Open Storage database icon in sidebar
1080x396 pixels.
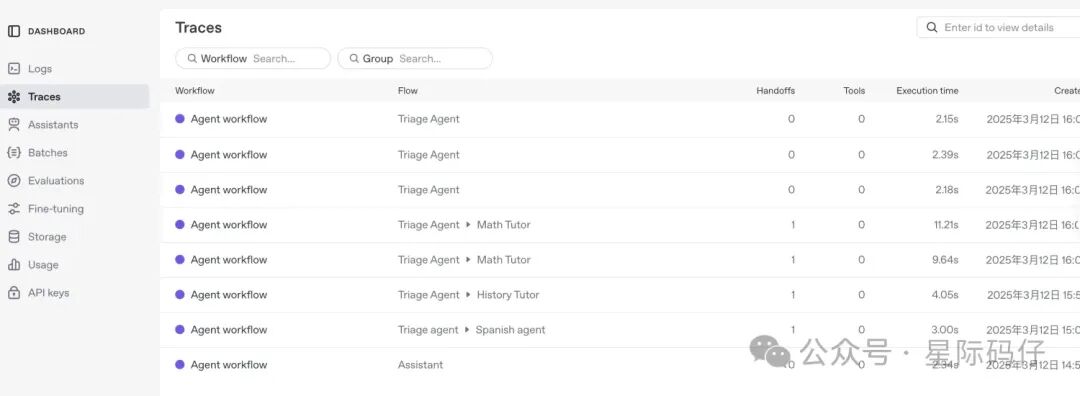tap(14, 237)
